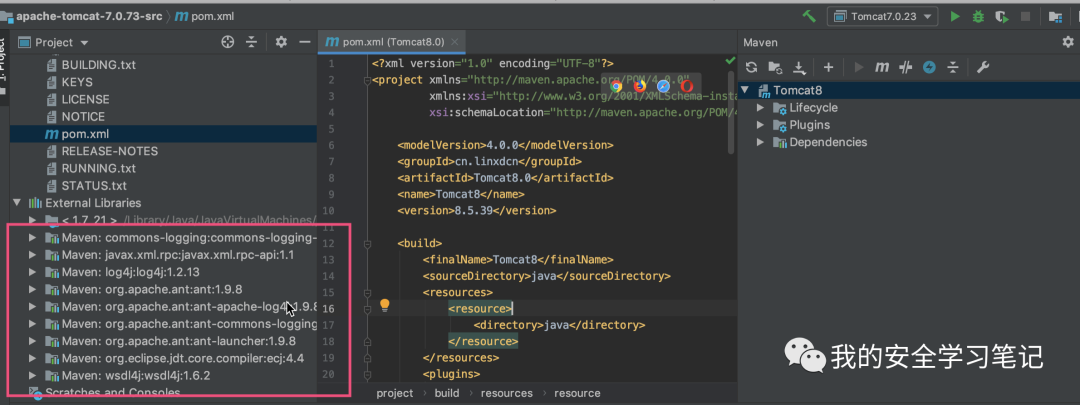
Task: Click the 'build' breadcrumb at editor bottom
Action: (x=447, y=393)
